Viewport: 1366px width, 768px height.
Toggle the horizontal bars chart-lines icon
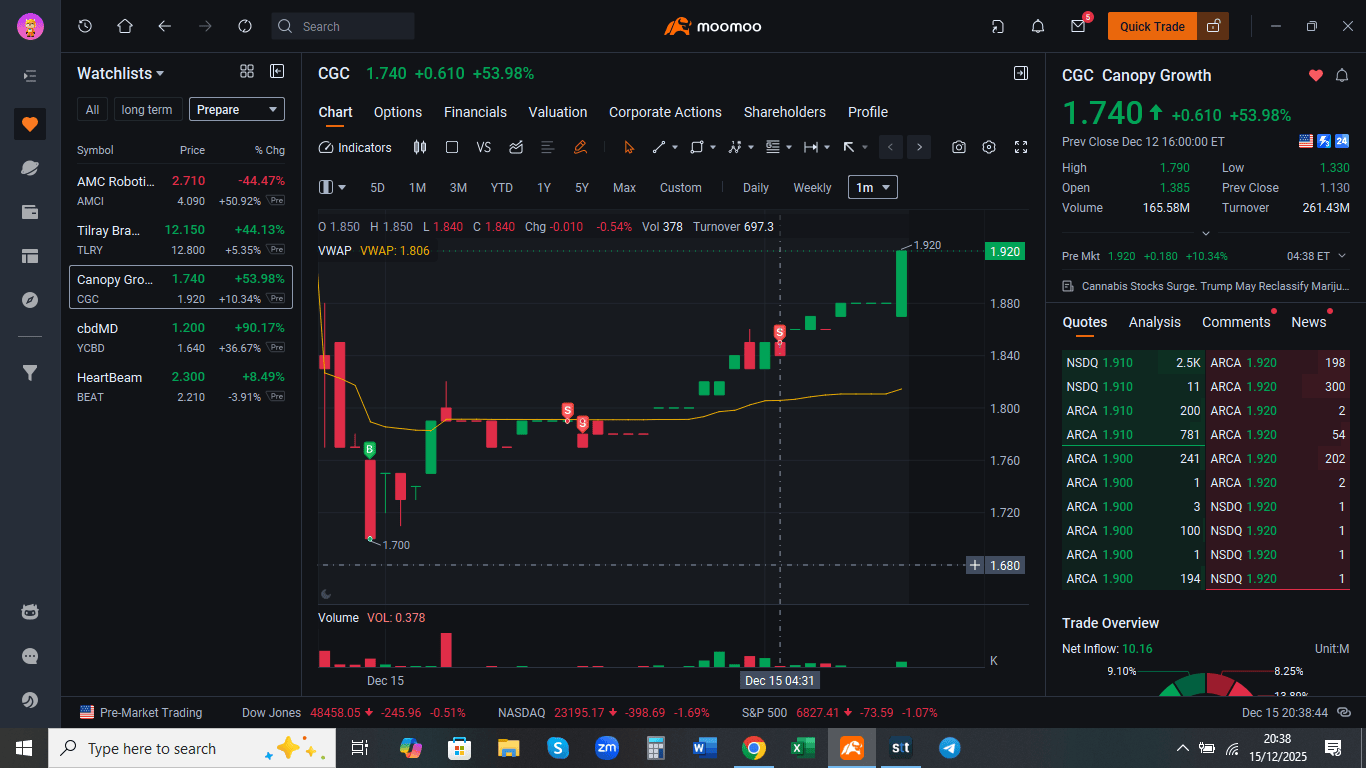(x=547, y=147)
